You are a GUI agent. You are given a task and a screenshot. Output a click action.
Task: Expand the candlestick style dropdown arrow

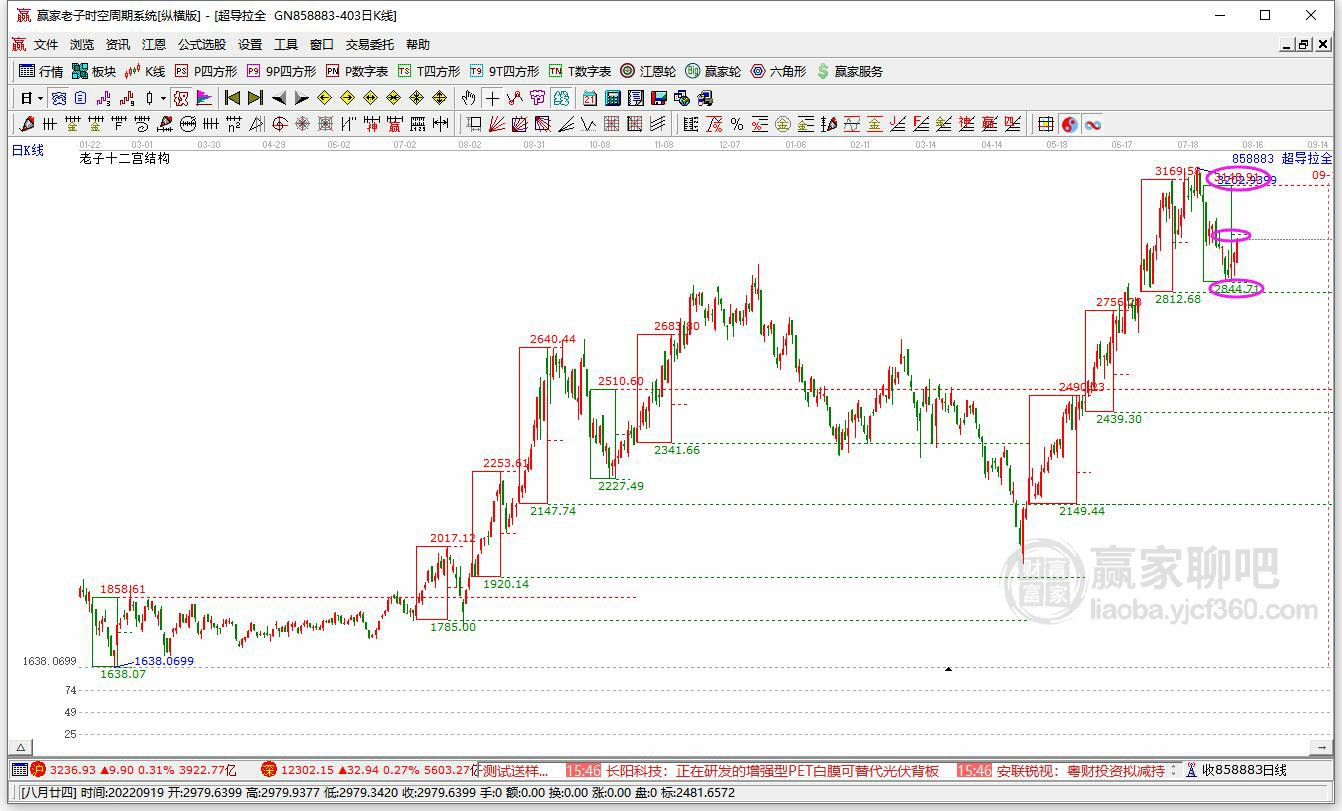tap(163, 98)
